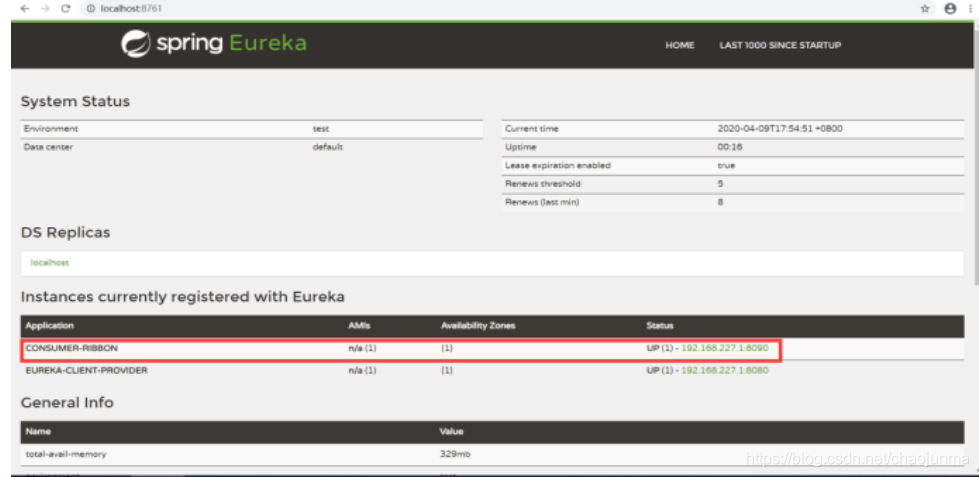Viewport: 979px width, 477px height.
Task: Select the Uptime value 00:16
Action: point(729,147)
